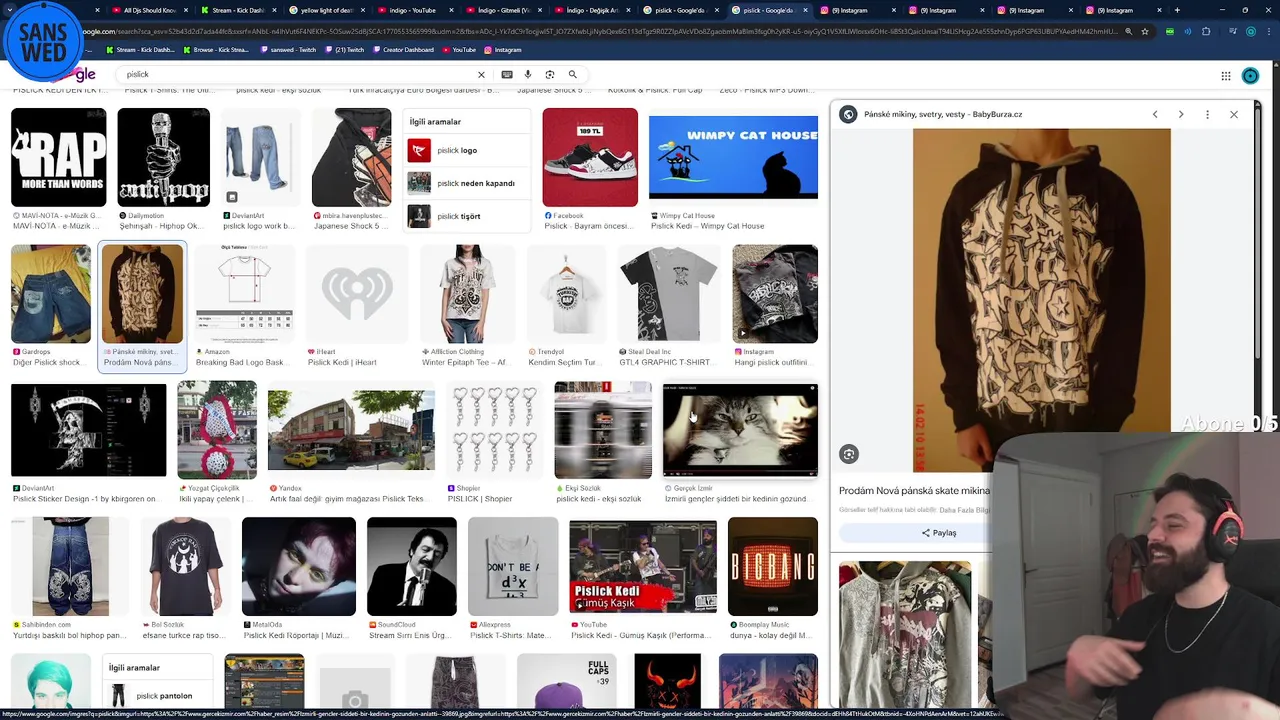
Task: Open iHeart 'Pislick Kedi' placeholder thumbnail
Action: point(357,294)
